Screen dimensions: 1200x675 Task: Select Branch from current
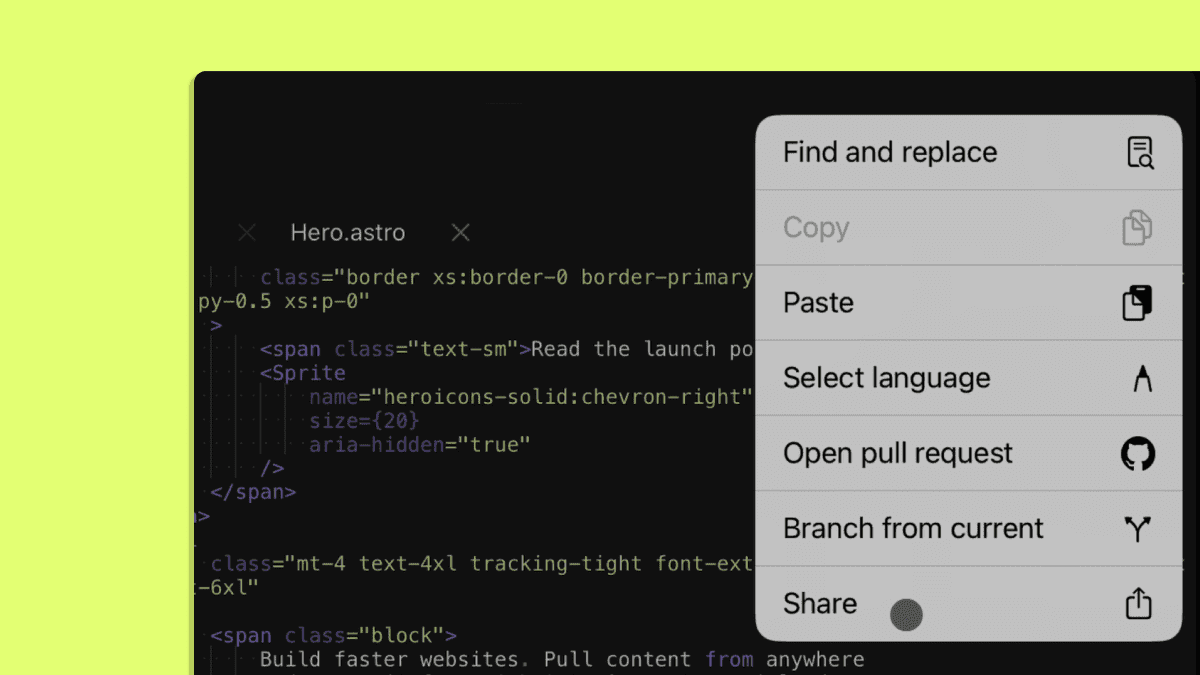(x=913, y=528)
